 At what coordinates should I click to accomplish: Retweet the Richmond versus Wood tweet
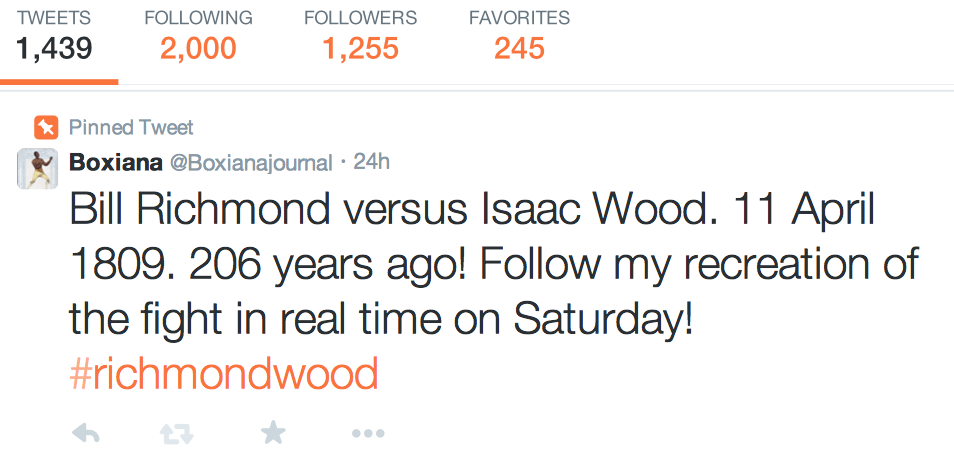(x=177, y=433)
